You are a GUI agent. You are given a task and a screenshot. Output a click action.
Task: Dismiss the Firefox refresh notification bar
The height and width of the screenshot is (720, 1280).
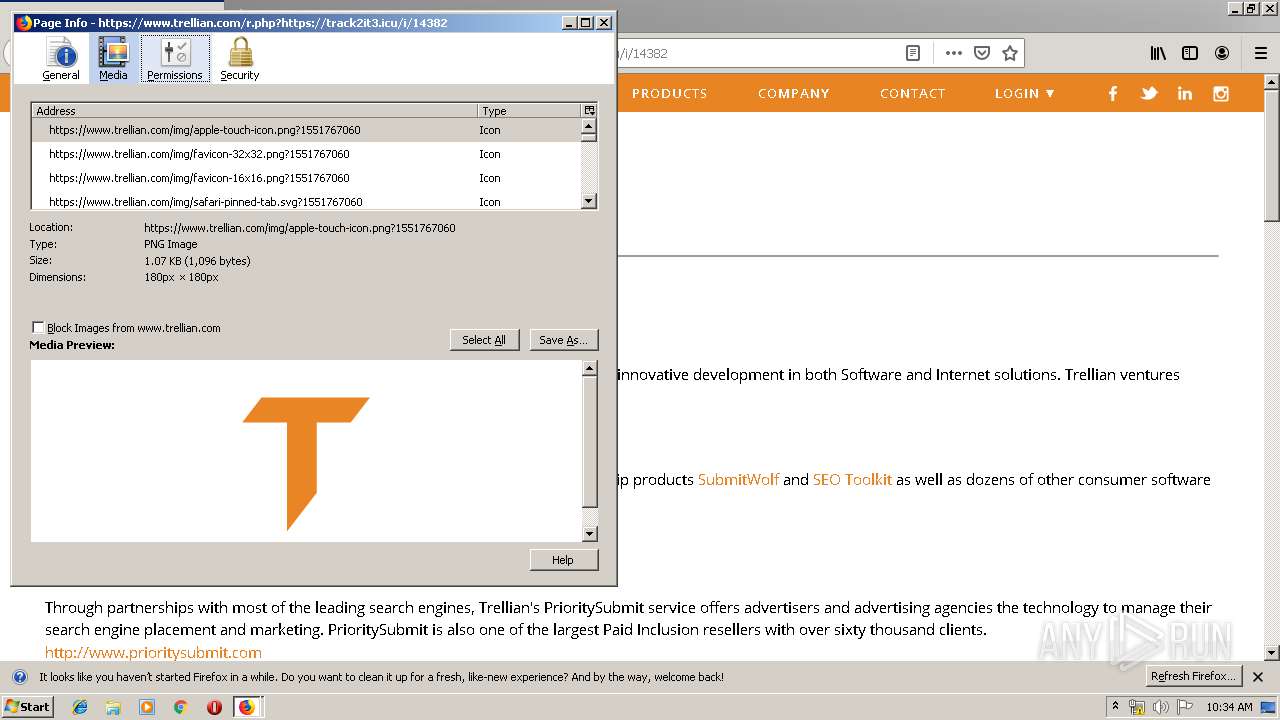pyautogui.click(x=1258, y=677)
